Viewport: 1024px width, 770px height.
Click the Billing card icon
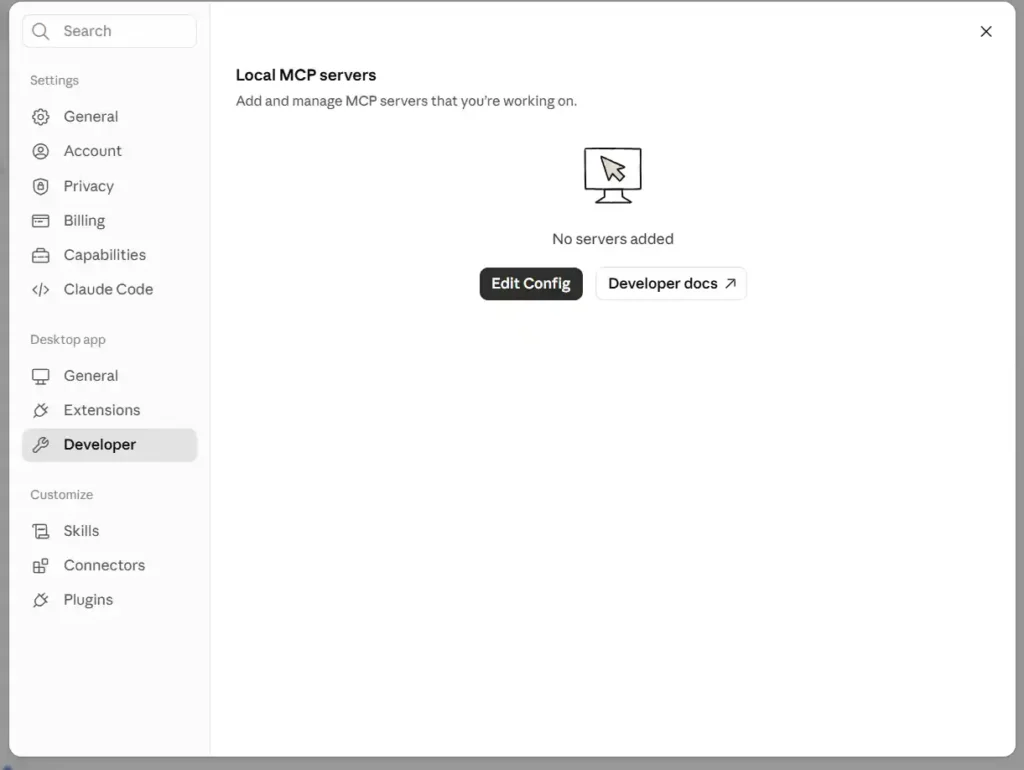pos(40,221)
